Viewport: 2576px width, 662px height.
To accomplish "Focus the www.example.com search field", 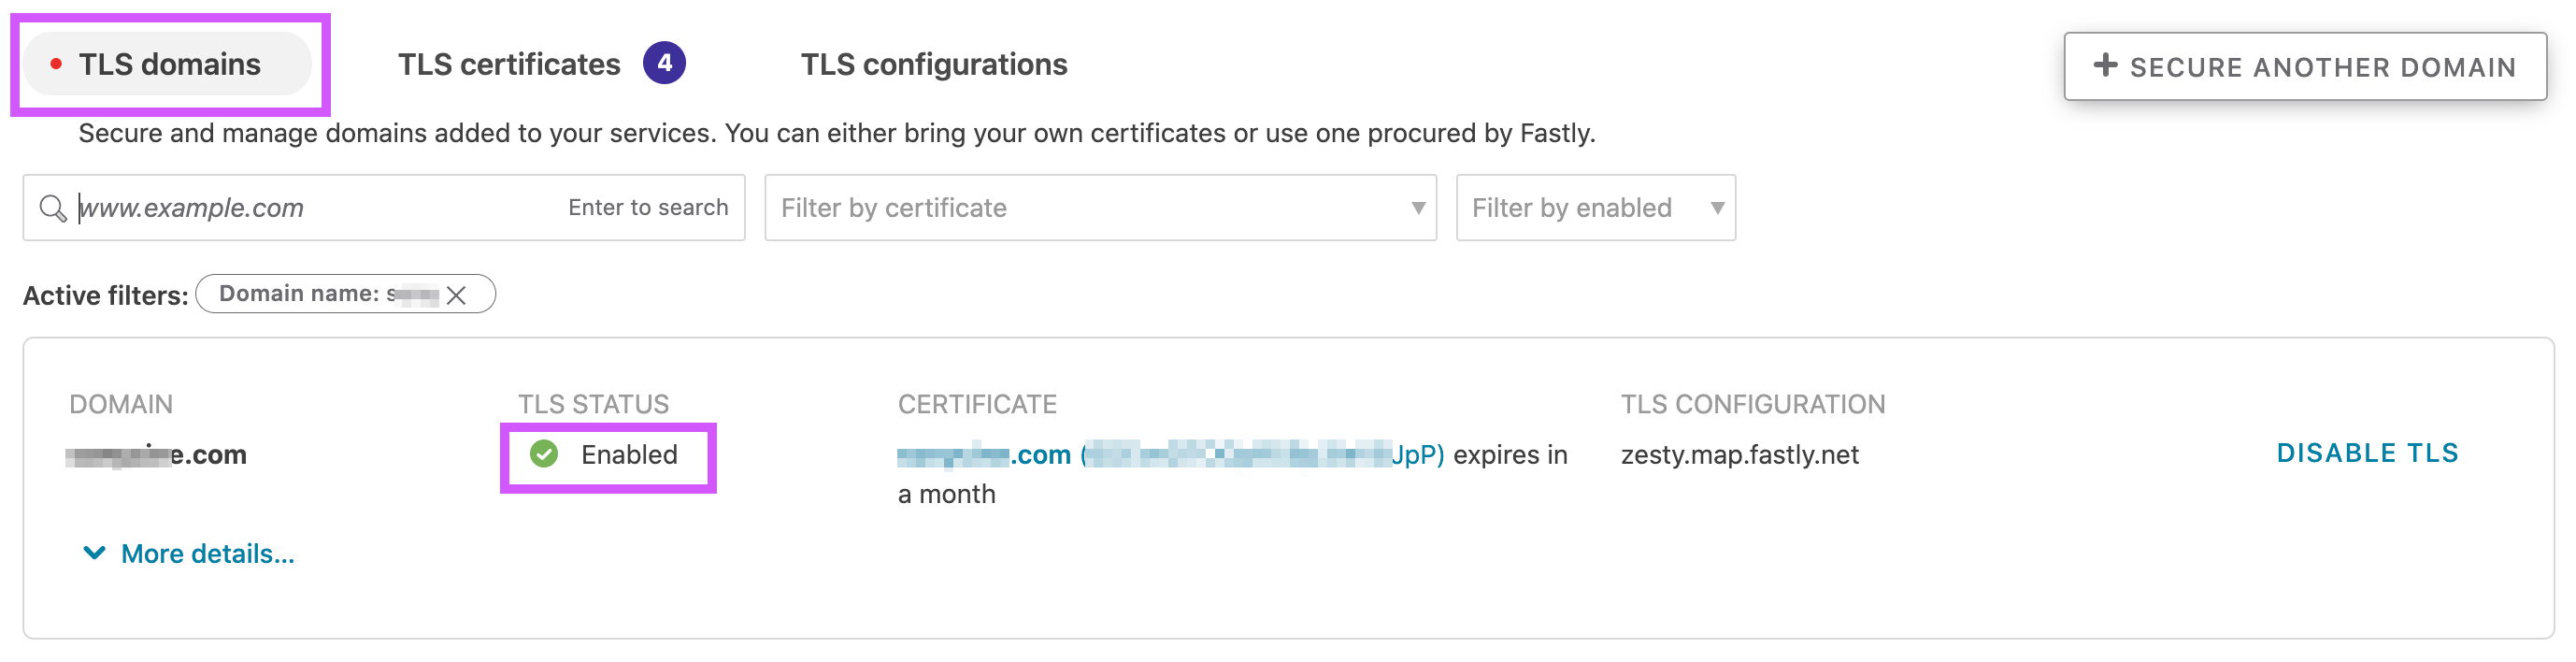I will coord(384,208).
